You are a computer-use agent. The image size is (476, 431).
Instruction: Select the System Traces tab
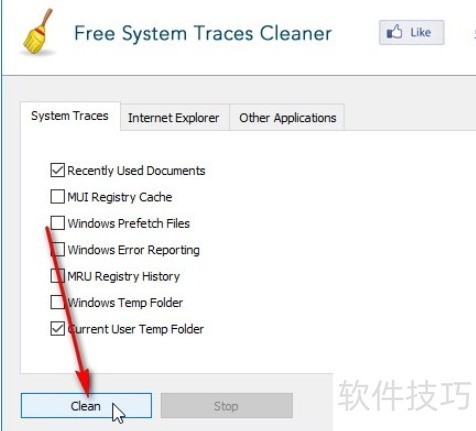pyautogui.click(x=70, y=116)
